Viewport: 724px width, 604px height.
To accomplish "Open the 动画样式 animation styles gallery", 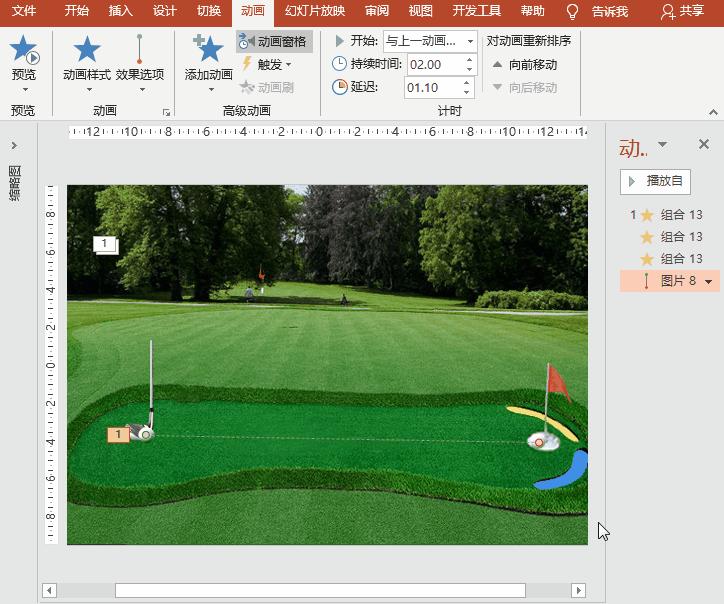I will tap(87, 50).
